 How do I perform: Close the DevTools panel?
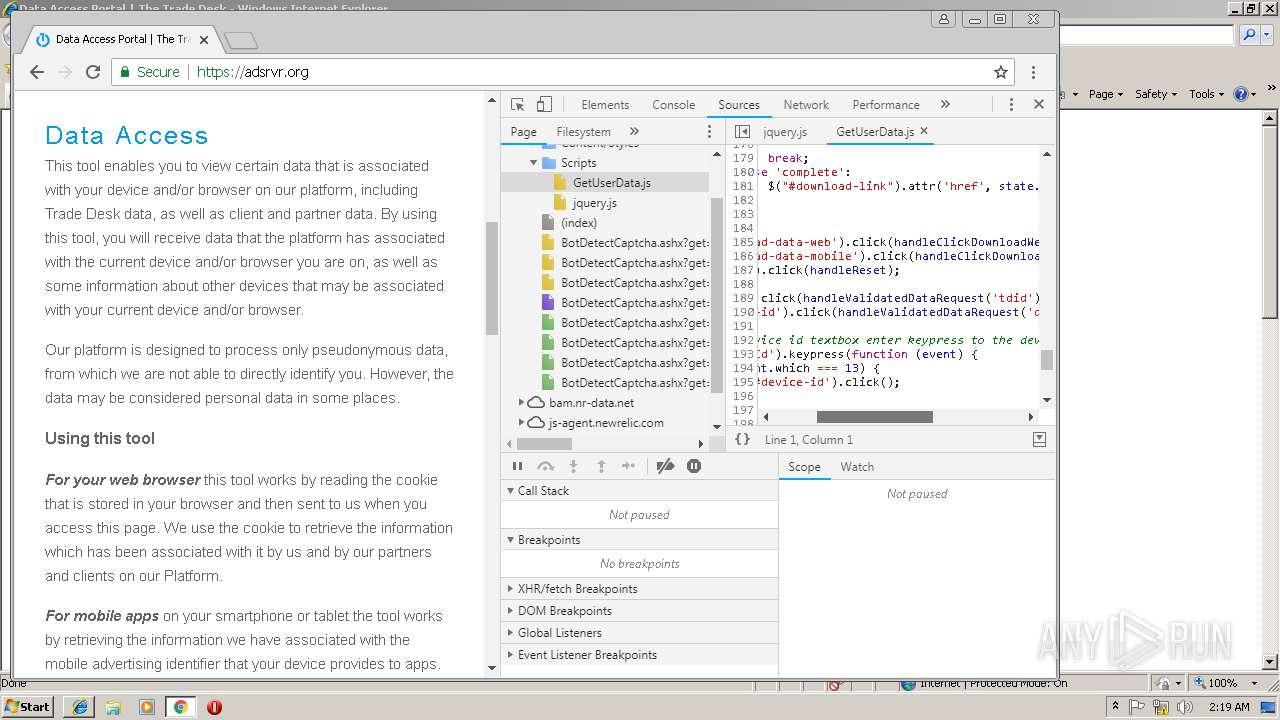(x=1039, y=104)
